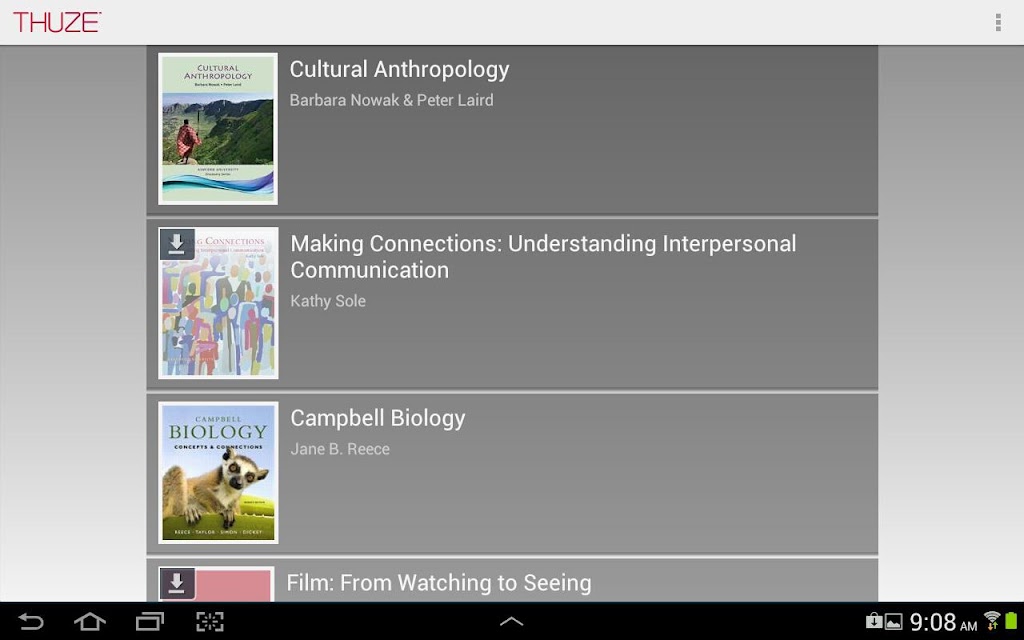Open the Cultural Anthropology title
This screenshot has width=1024, height=640.
(x=399, y=69)
